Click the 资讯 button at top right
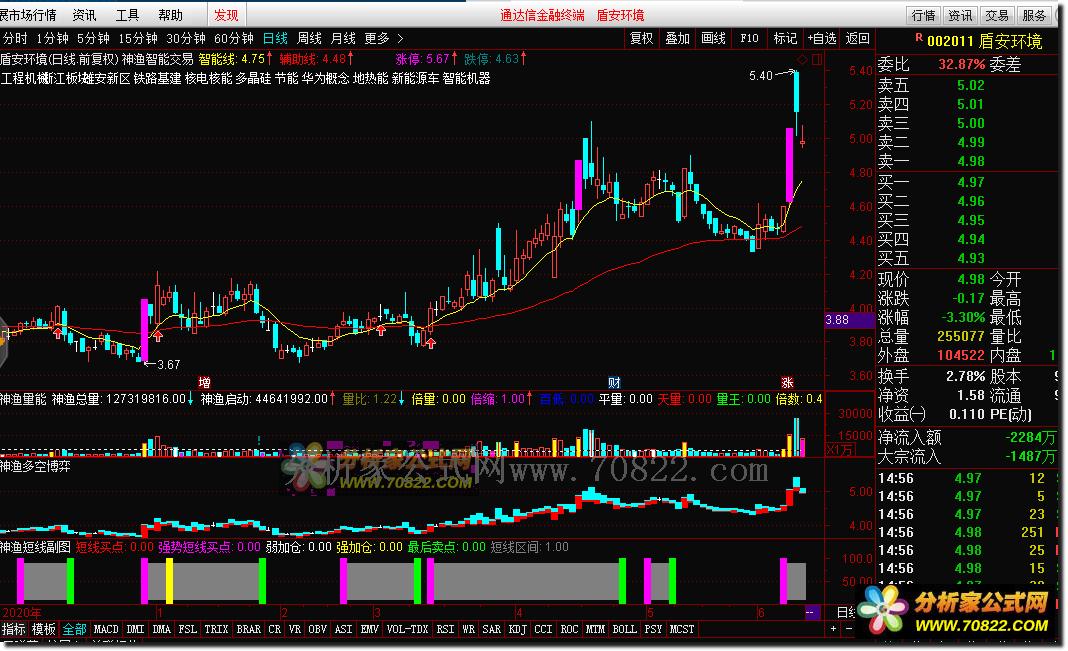 click(x=960, y=15)
